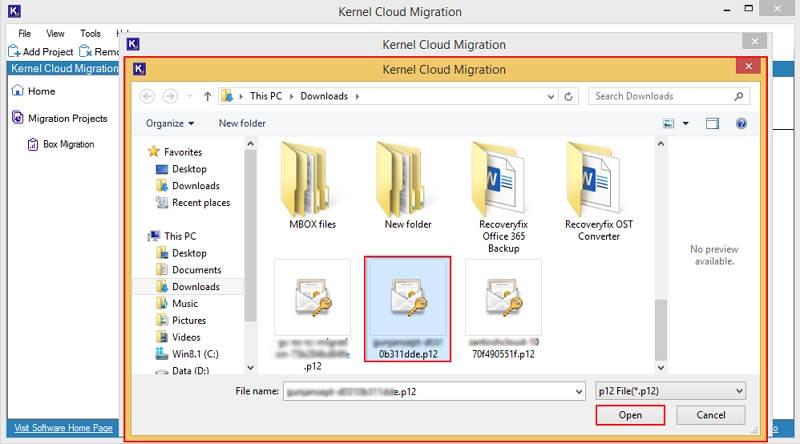800x444 pixels.
Task: Select Recoveryfix OST Converter folder
Action: tap(598, 192)
